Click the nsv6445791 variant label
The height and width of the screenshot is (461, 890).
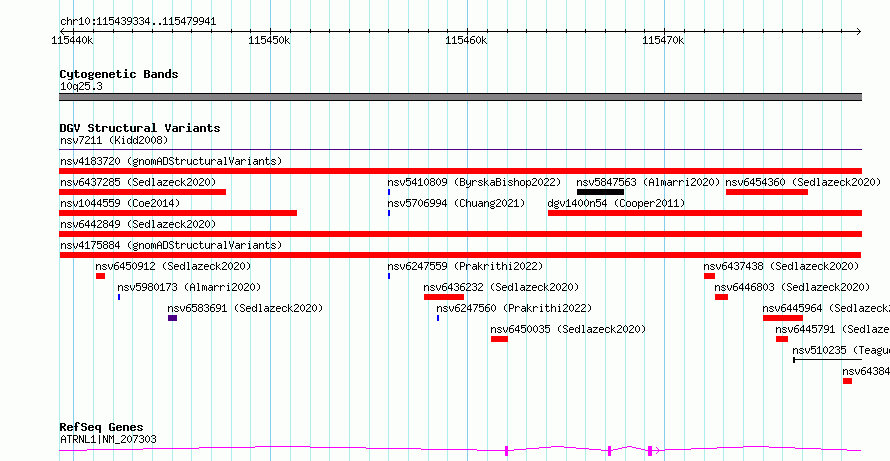[x=833, y=329]
